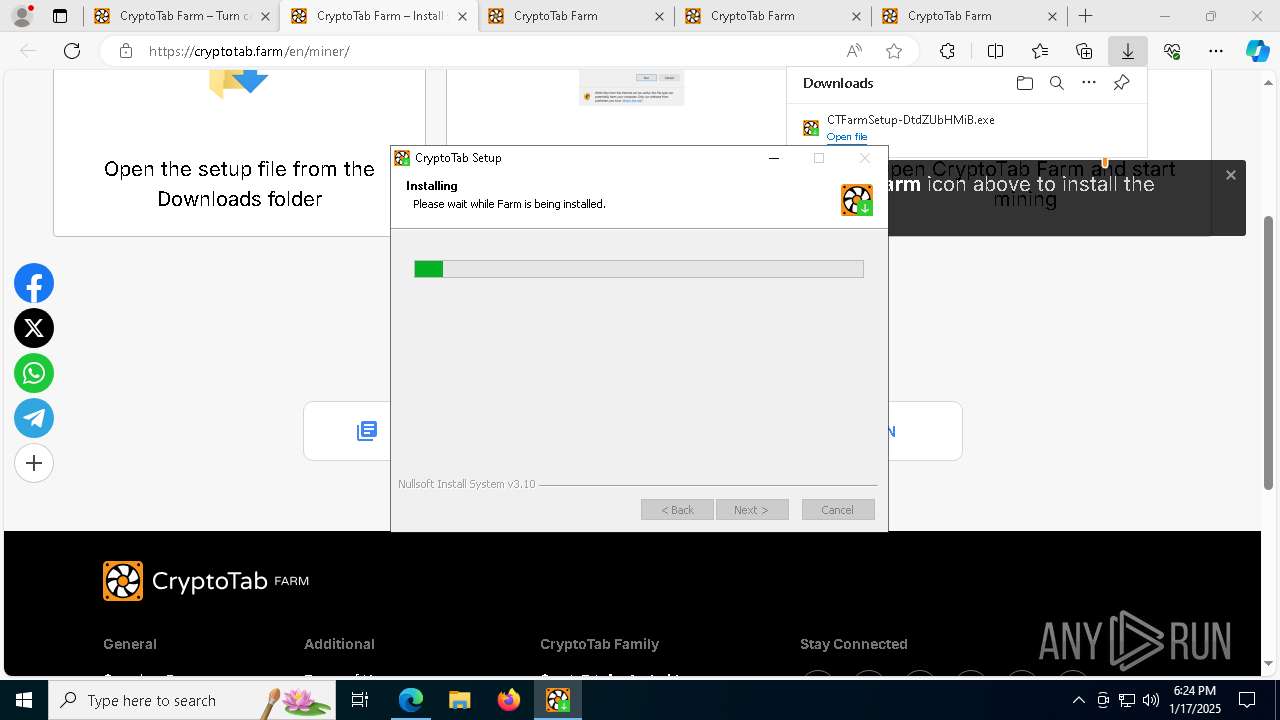Screen dimensions: 1280x720
Task: Open the Windows Start menu
Action: (24, 700)
